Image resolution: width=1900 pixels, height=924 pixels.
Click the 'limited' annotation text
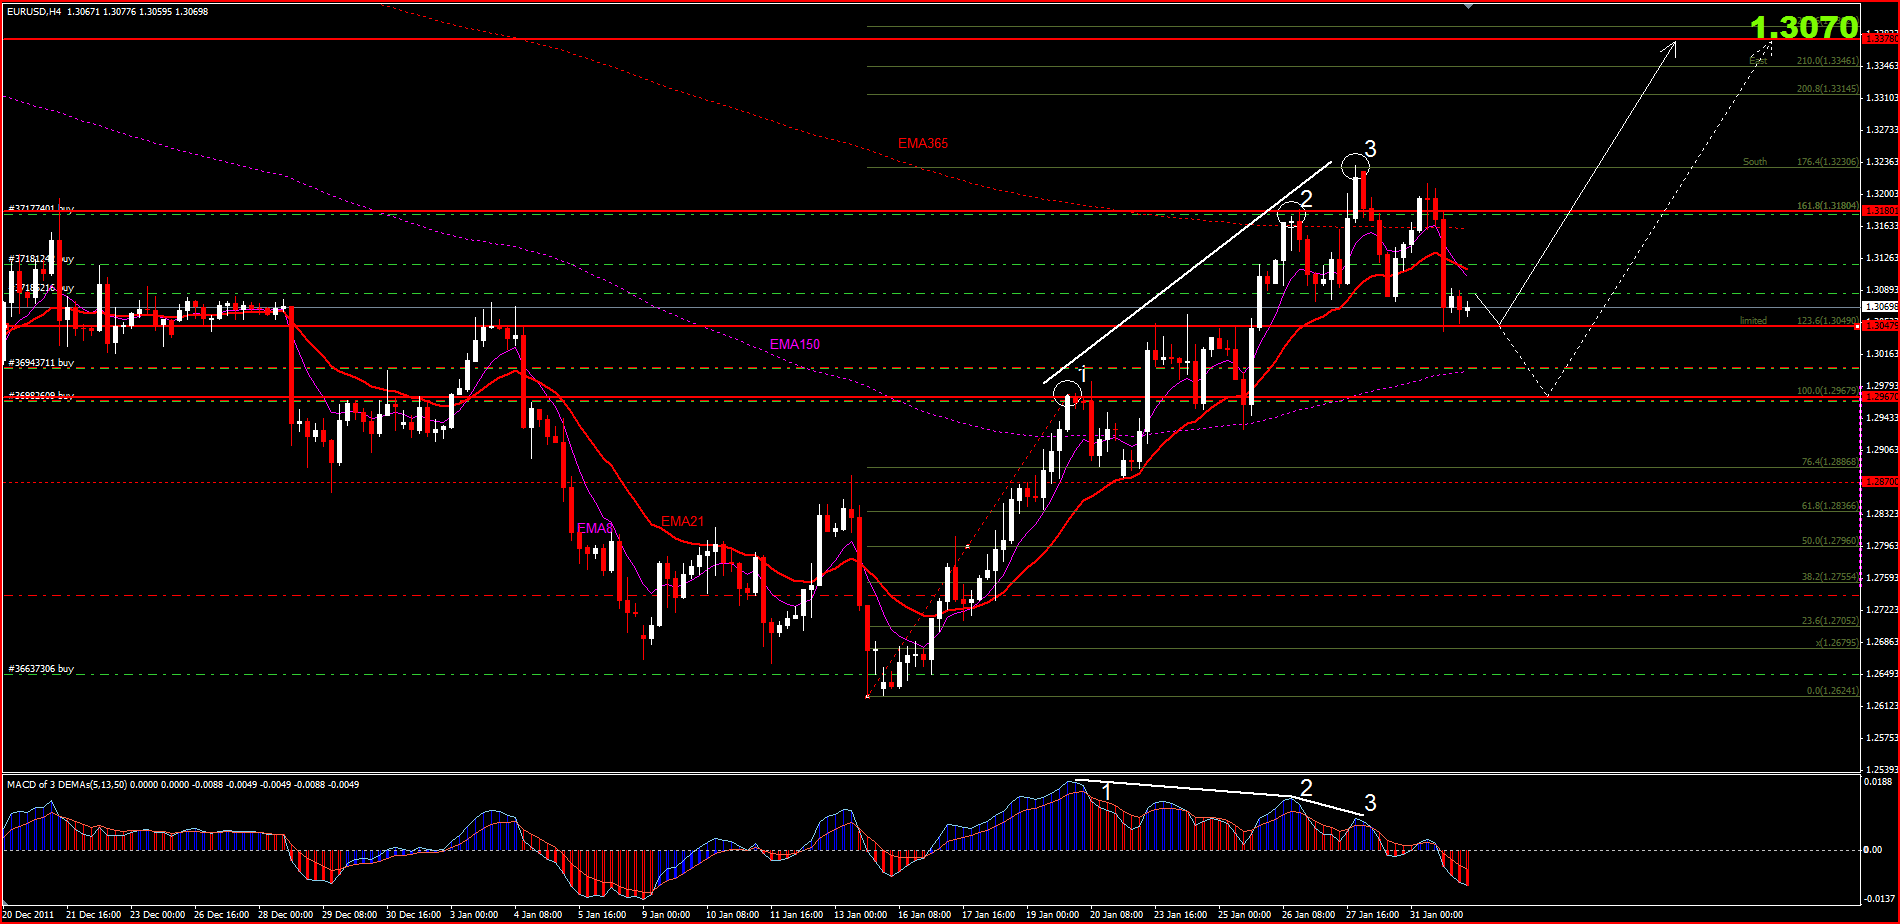pos(1753,321)
